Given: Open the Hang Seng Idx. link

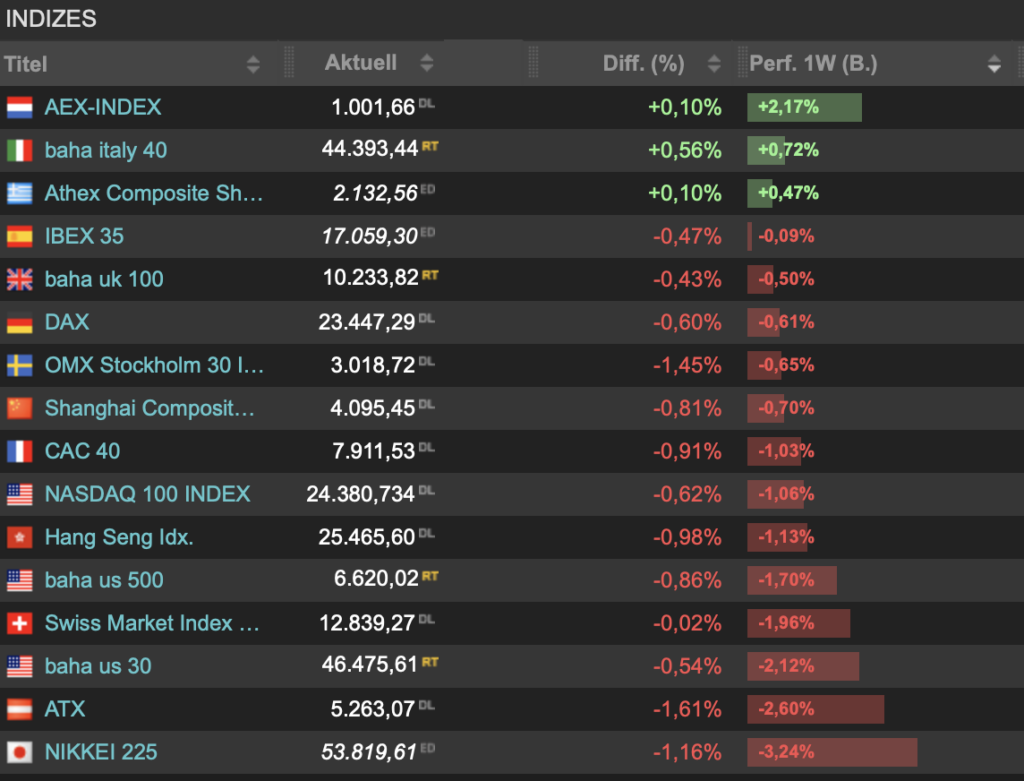Looking at the screenshot, I should (119, 537).
